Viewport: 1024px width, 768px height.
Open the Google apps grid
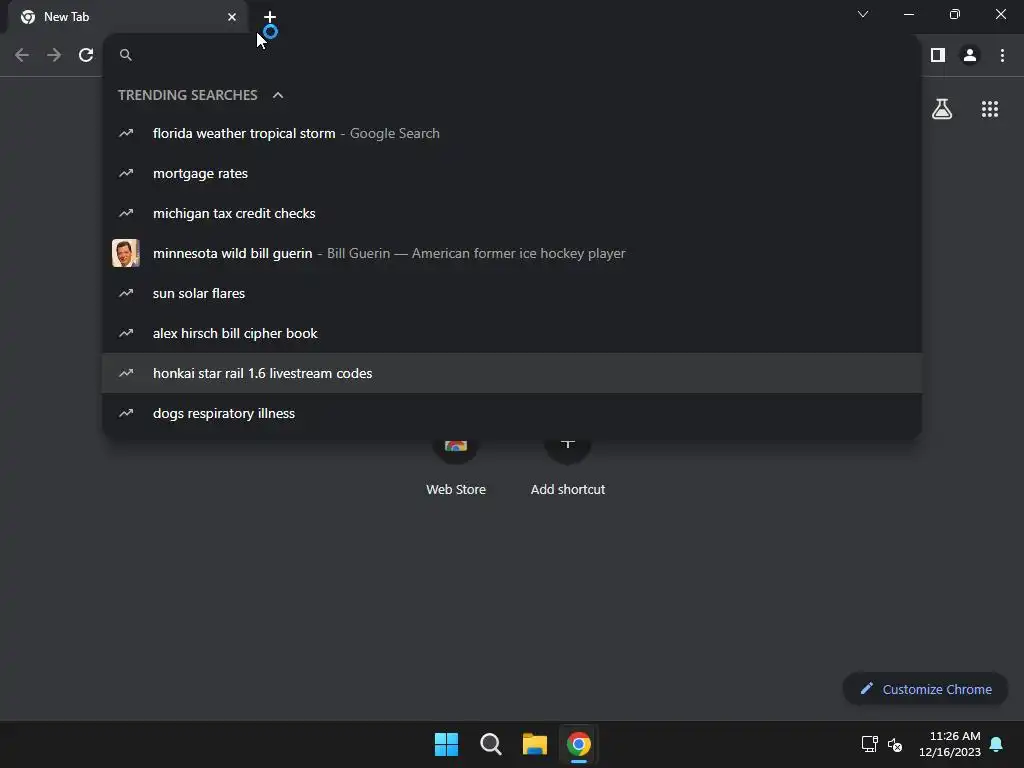tap(990, 109)
